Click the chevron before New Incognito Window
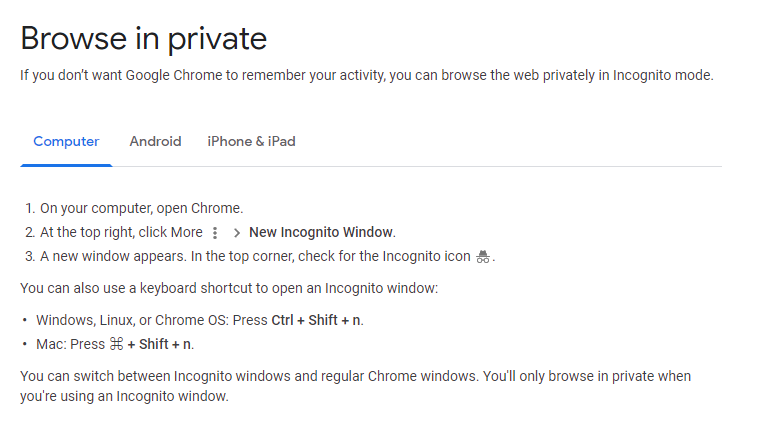The width and height of the screenshot is (766, 439). pos(236,233)
